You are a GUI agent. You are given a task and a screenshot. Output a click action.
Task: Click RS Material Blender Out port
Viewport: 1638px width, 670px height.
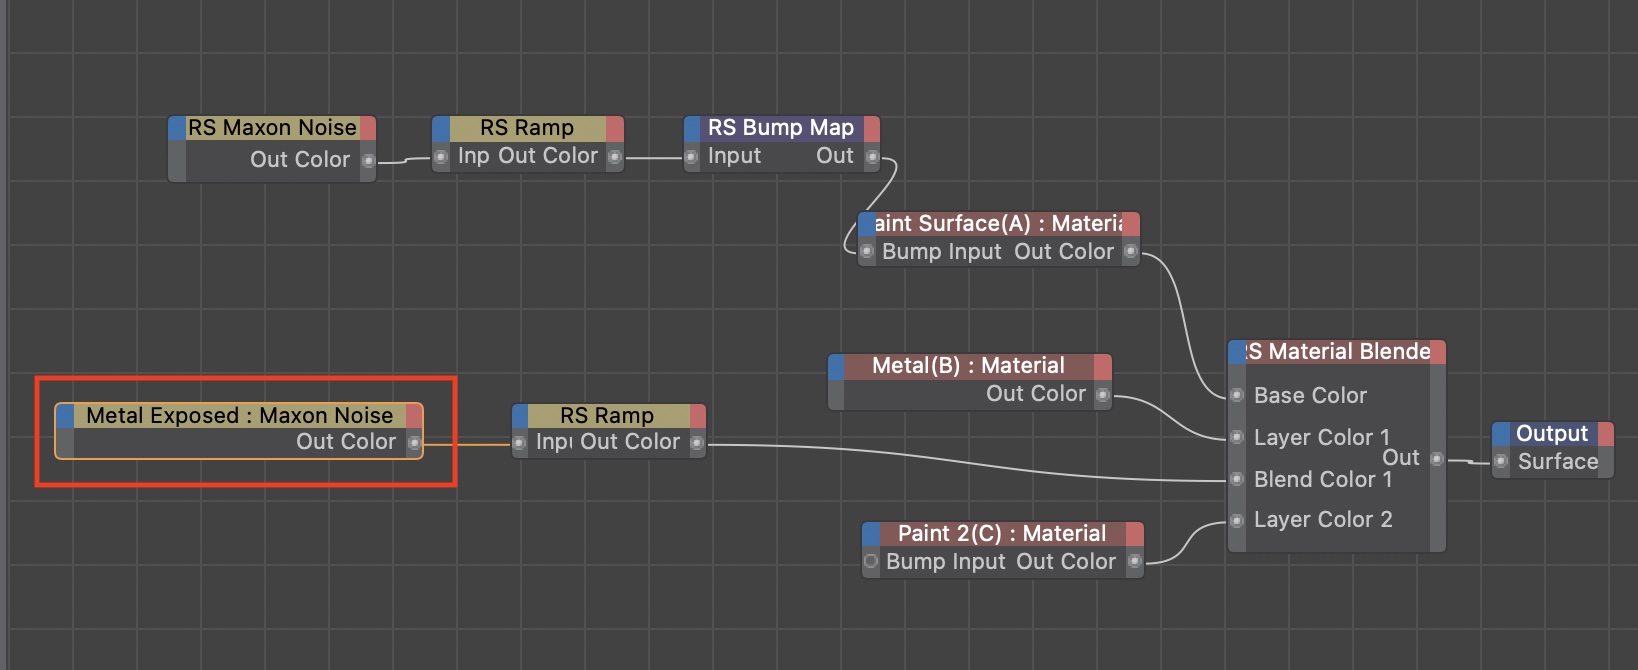point(1437,459)
